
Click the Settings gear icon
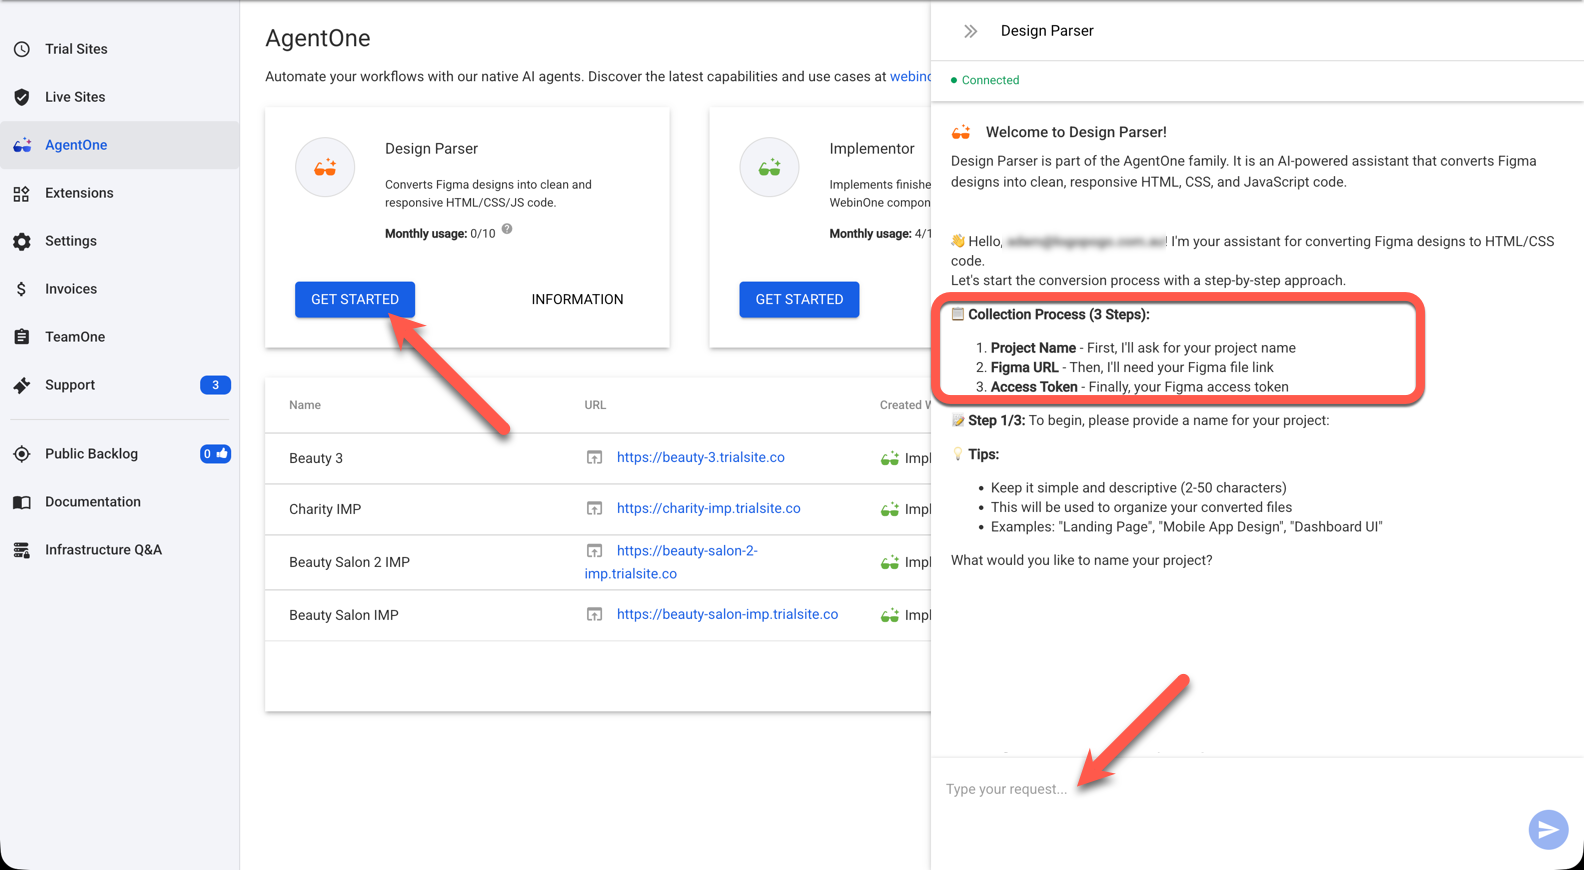22,241
